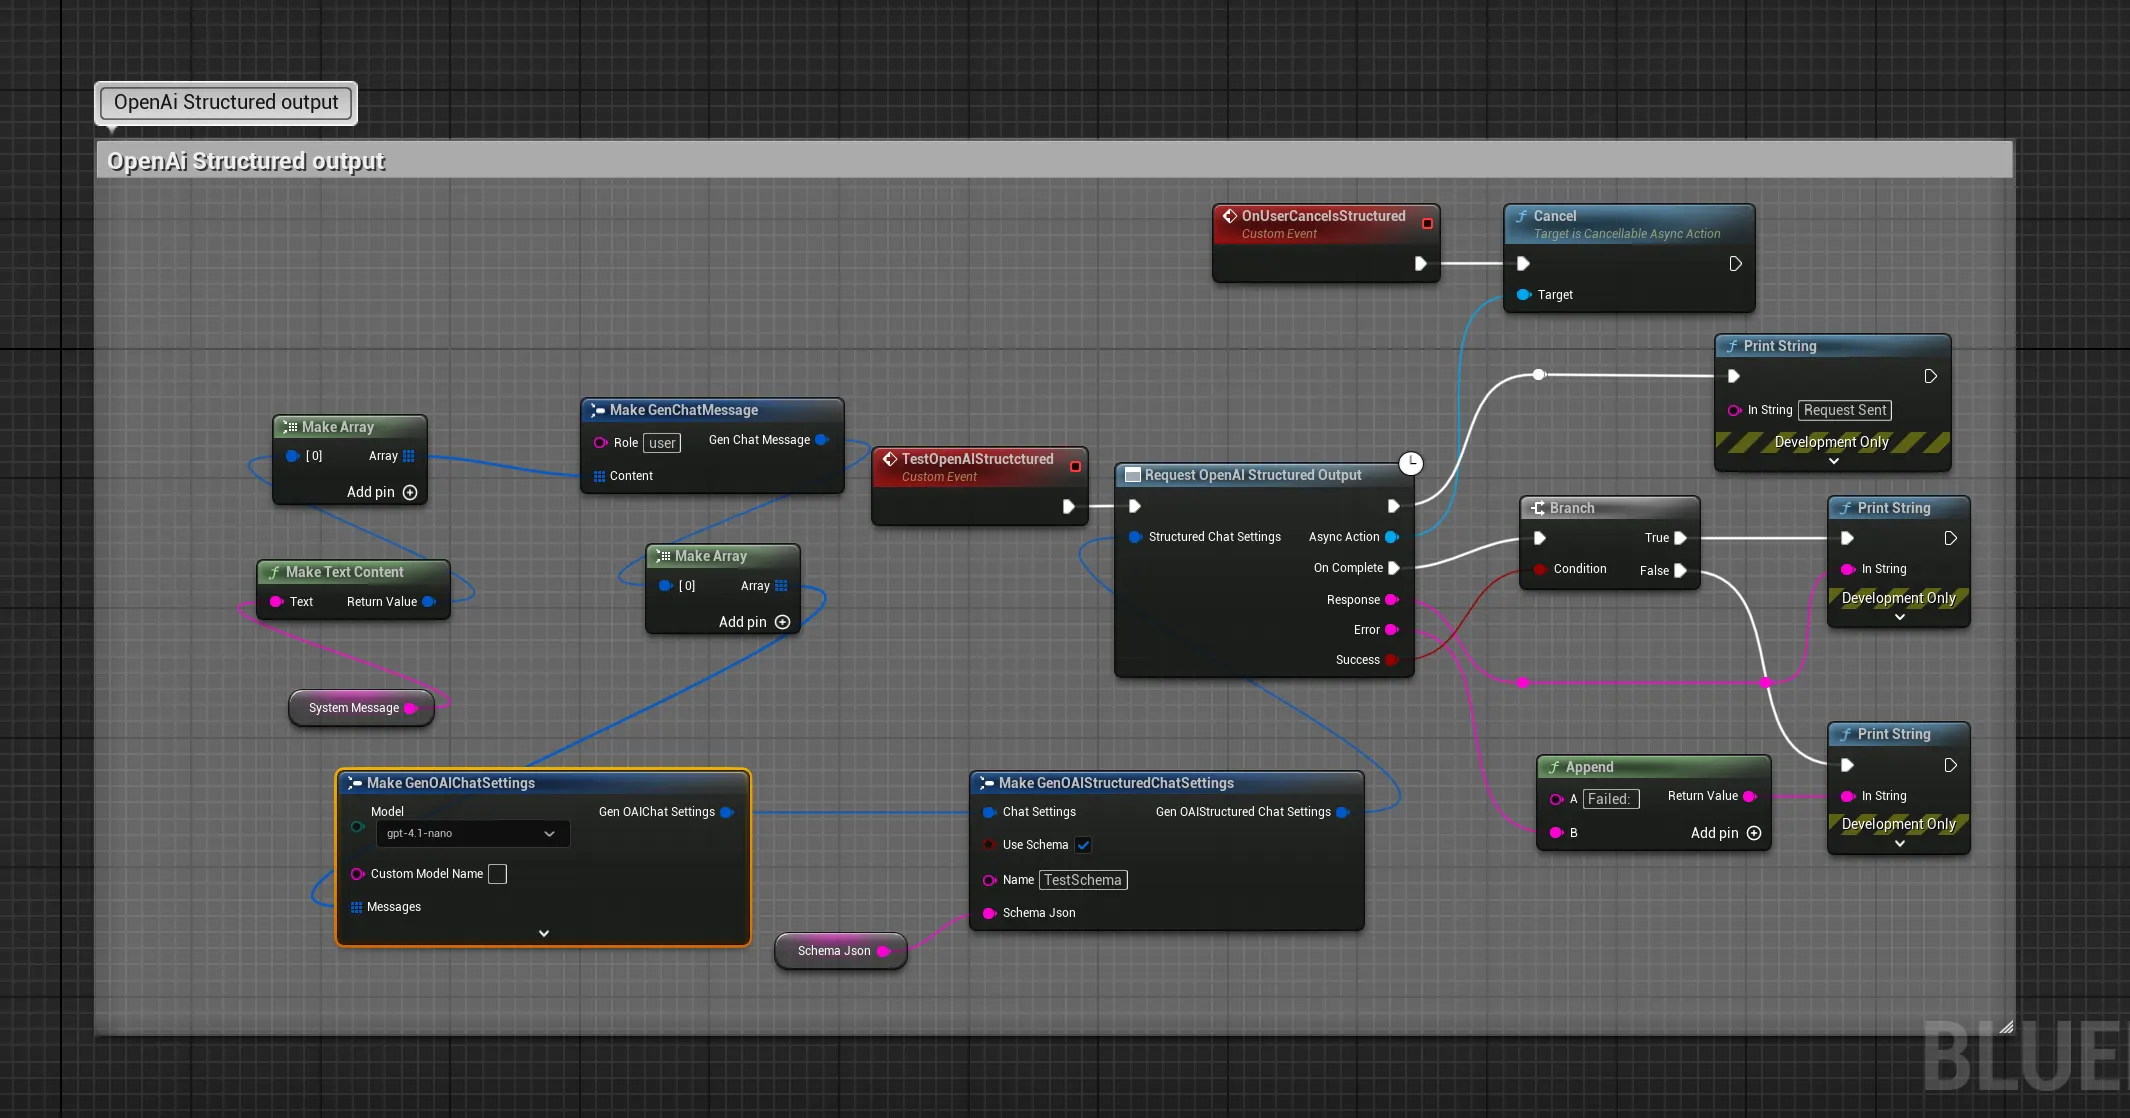
Task: Expand the Append result Print String options
Action: [1899, 843]
